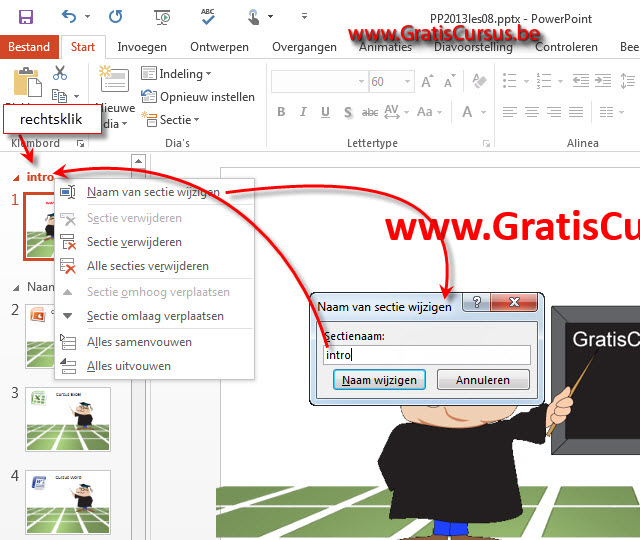640x540 pixels.
Task: Switch to the Overgangen tab
Action: click(304, 47)
